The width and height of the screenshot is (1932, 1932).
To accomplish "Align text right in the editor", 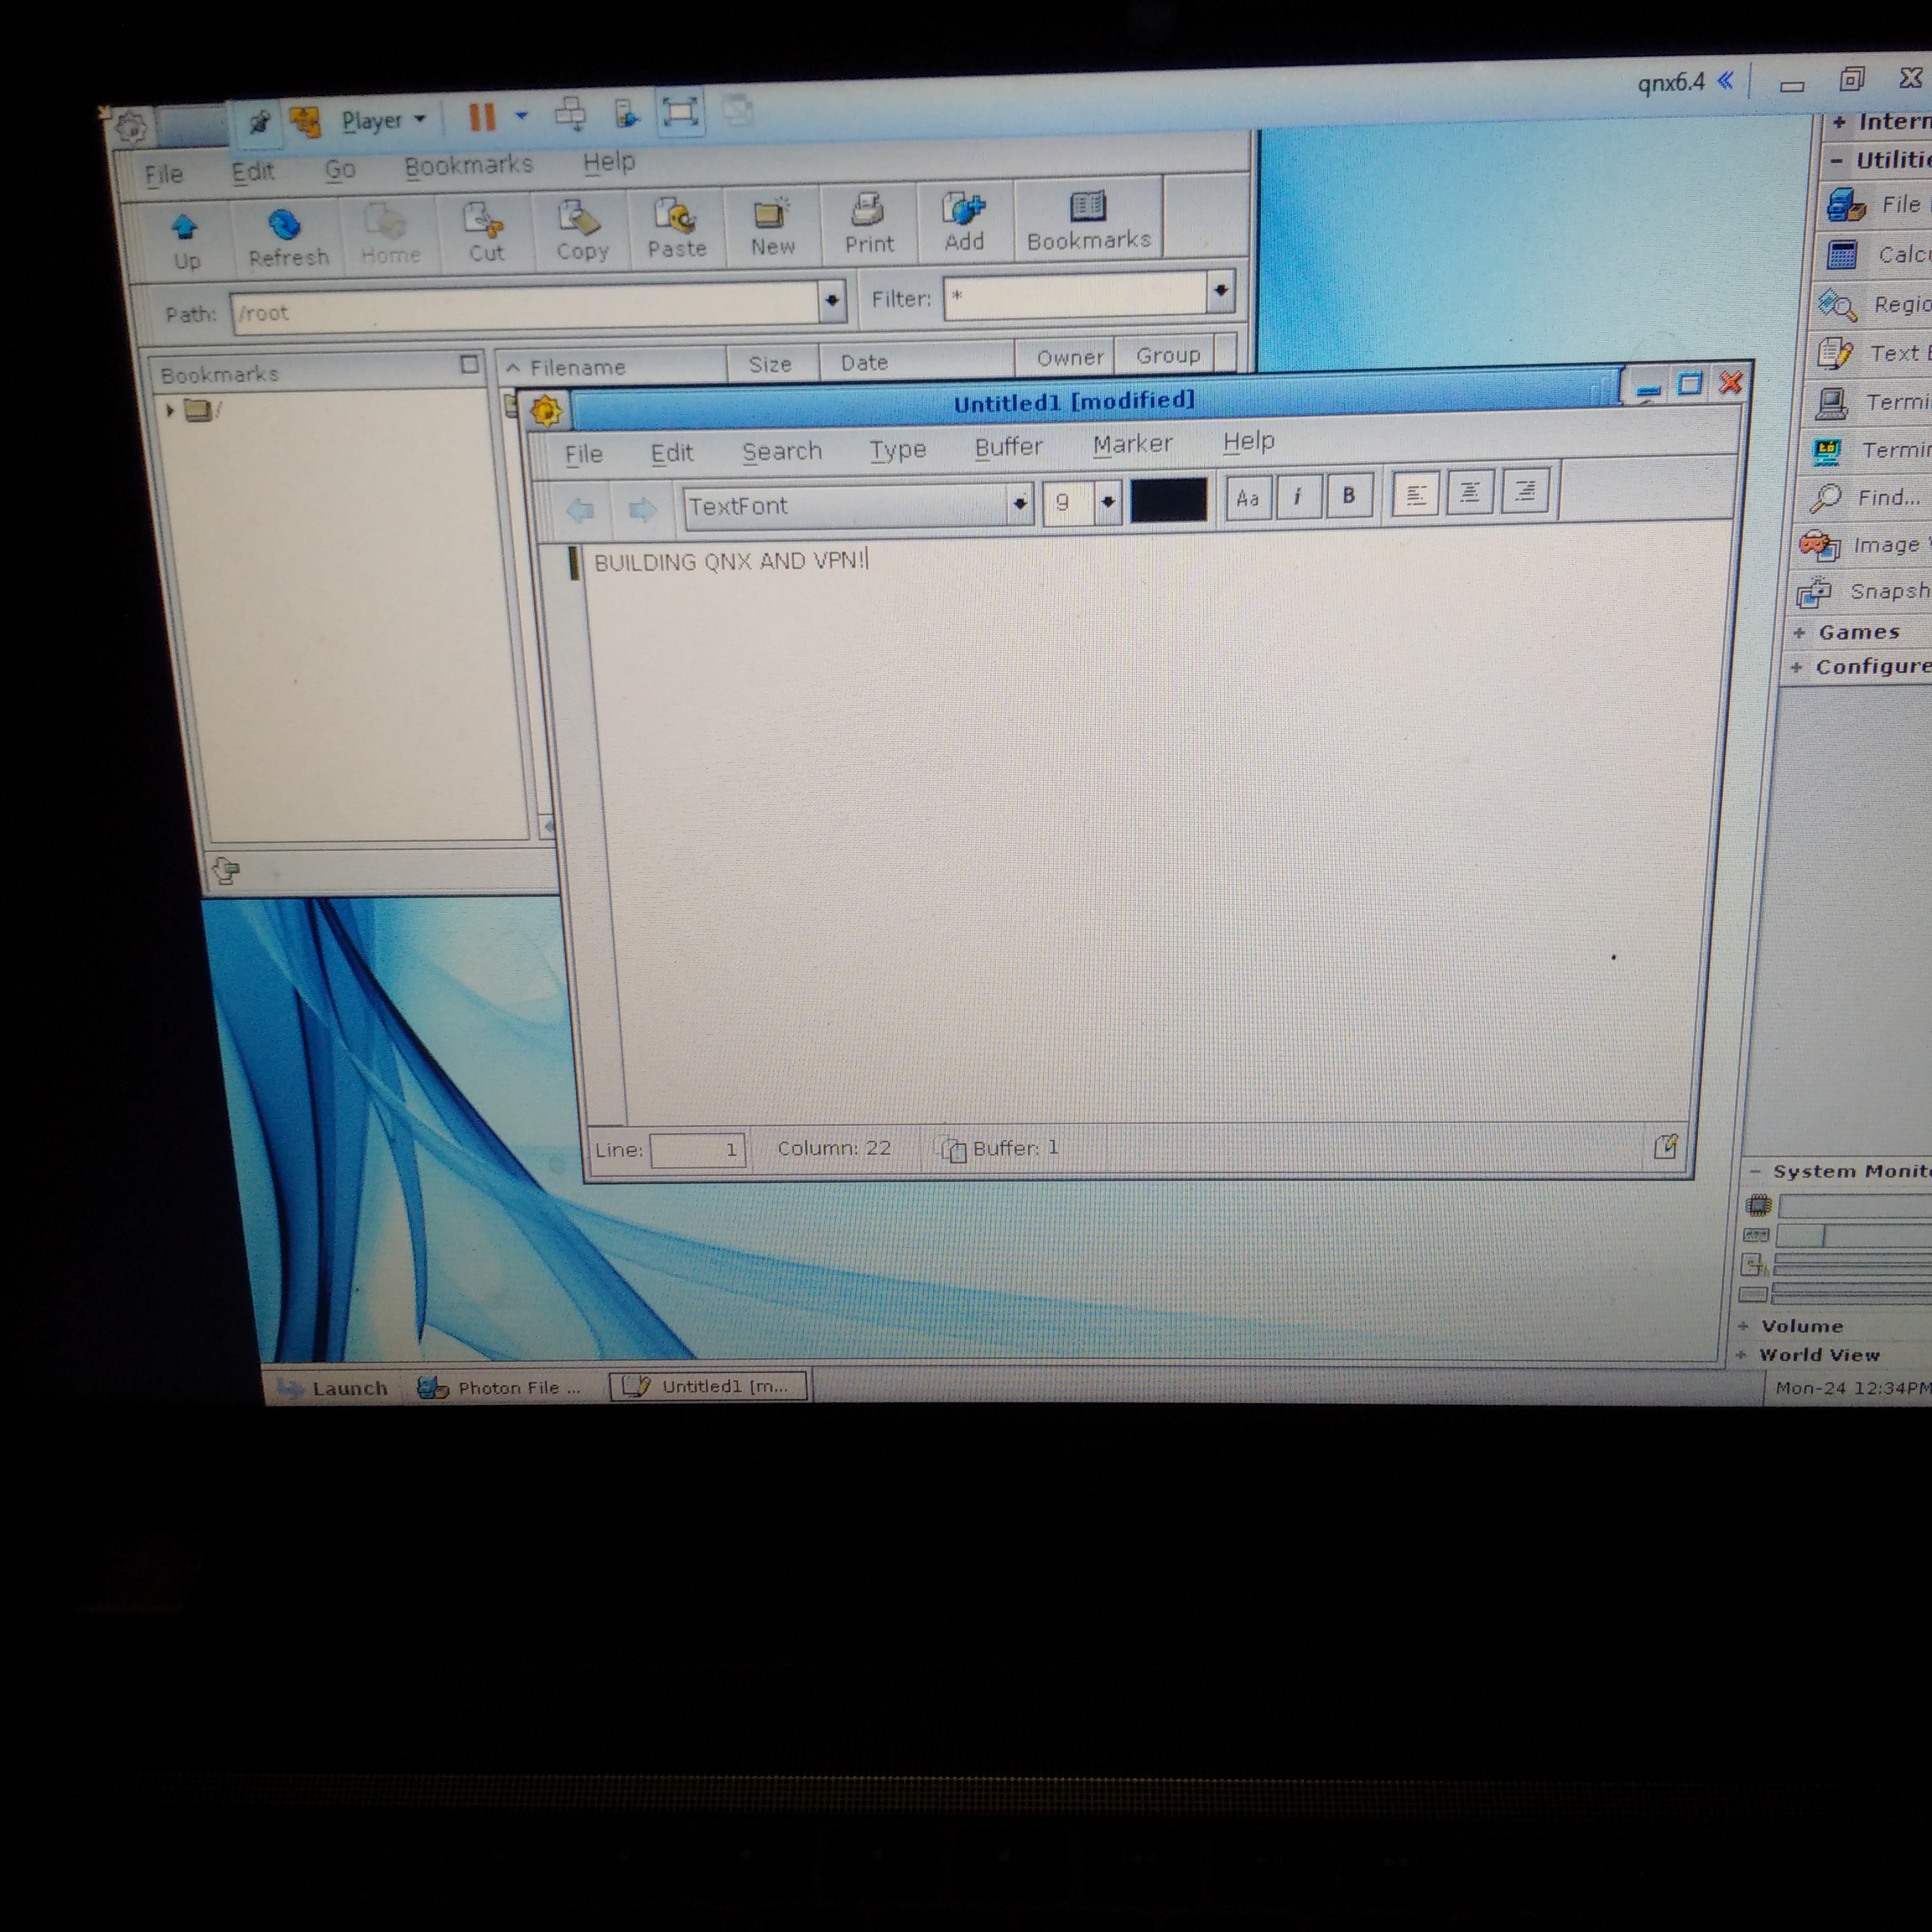I will 1525,491.
